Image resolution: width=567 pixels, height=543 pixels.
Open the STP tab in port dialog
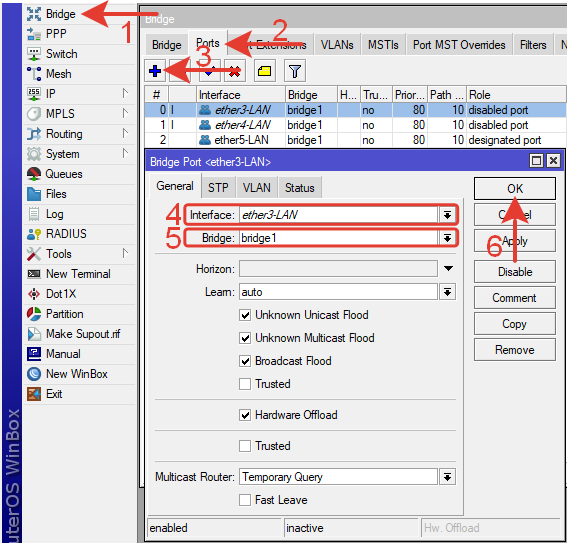(218, 188)
